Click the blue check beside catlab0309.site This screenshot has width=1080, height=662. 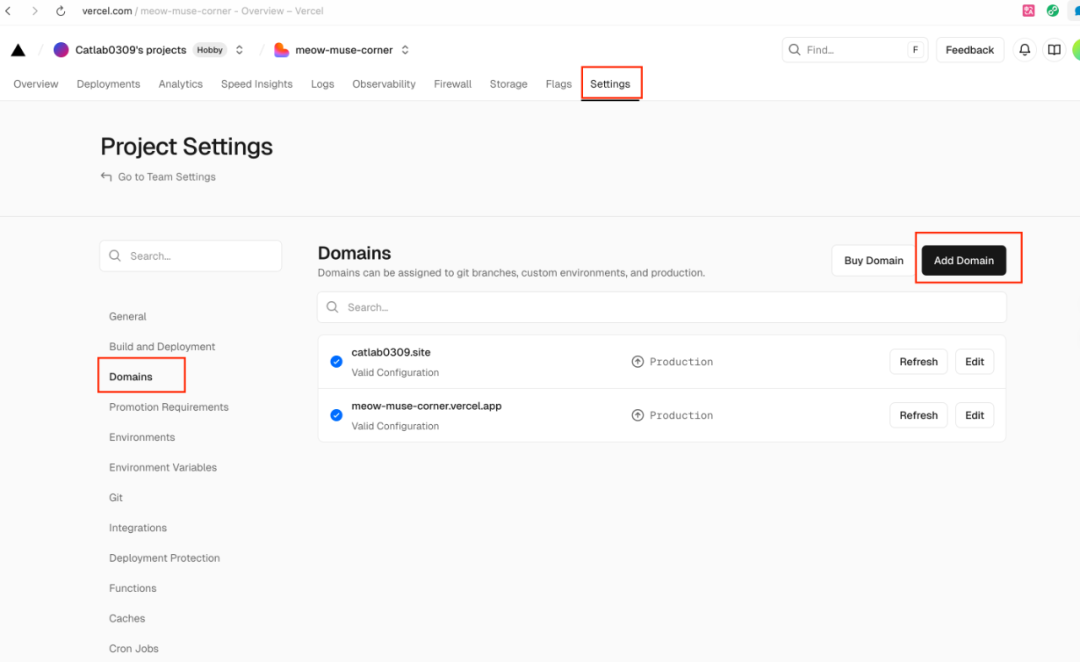336,362
